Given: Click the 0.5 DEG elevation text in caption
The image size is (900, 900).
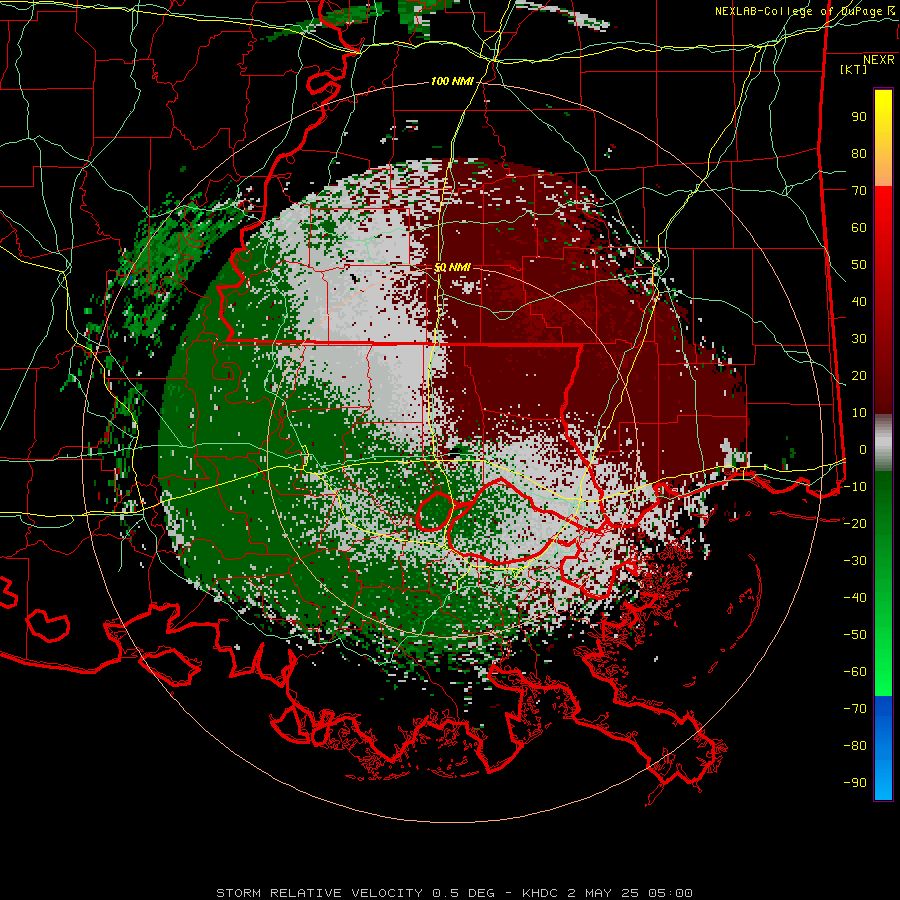Looking at the screenshot, I should click(463, 893).
